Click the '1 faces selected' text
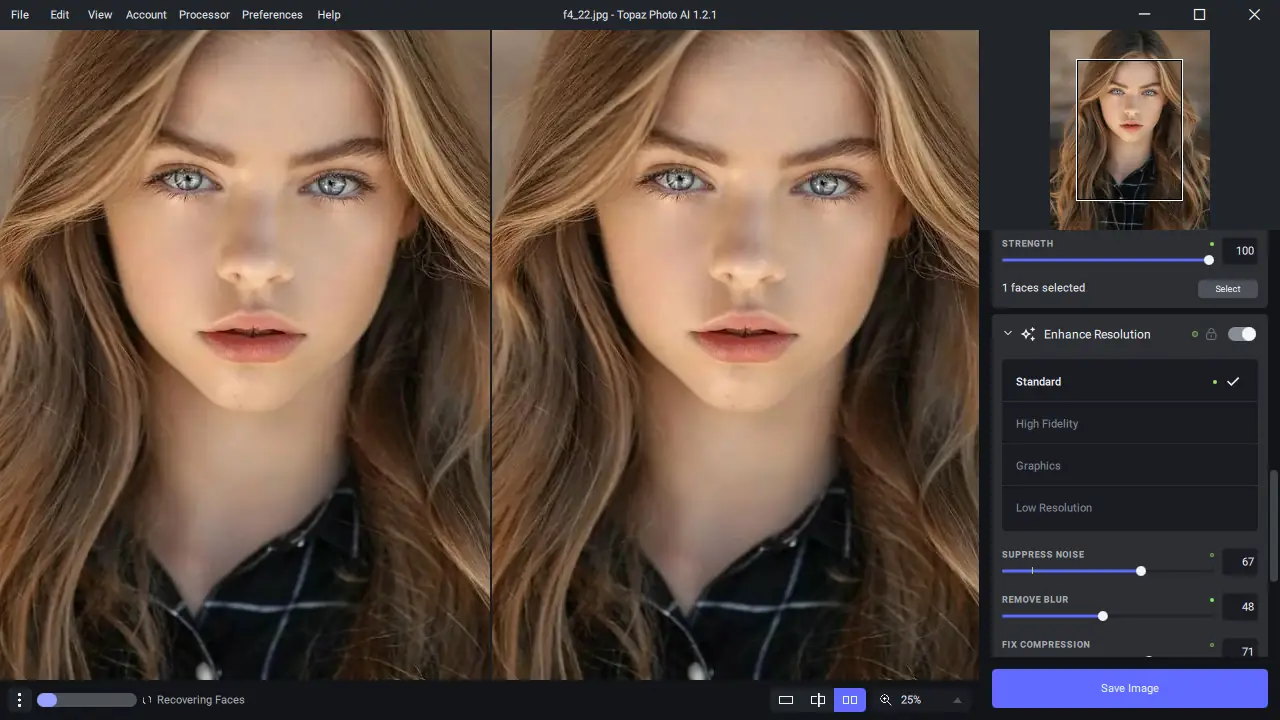Screen dimensions: 1280x720 click(x=1043, y=288)
